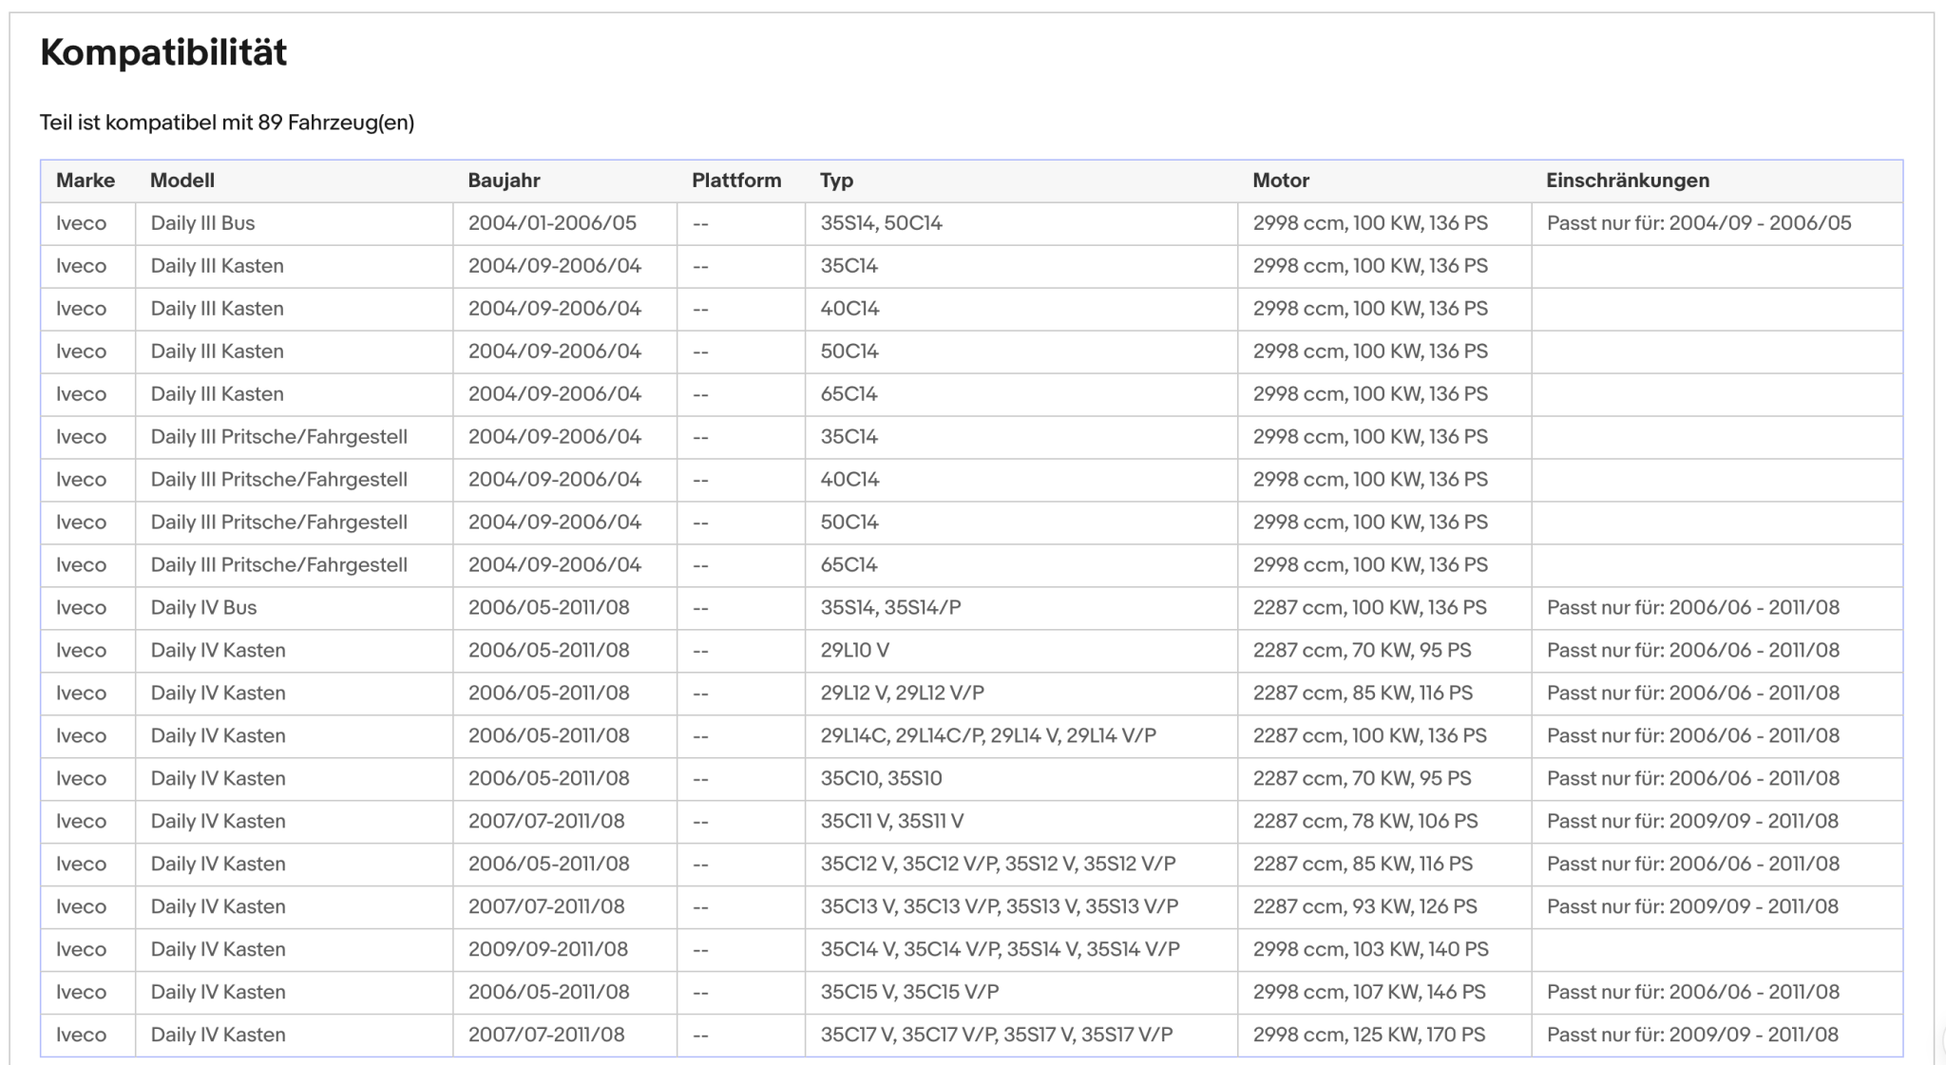
Task: Select the 2009/09-2011/08 Baujahr cell
Action: coord(565,950)
